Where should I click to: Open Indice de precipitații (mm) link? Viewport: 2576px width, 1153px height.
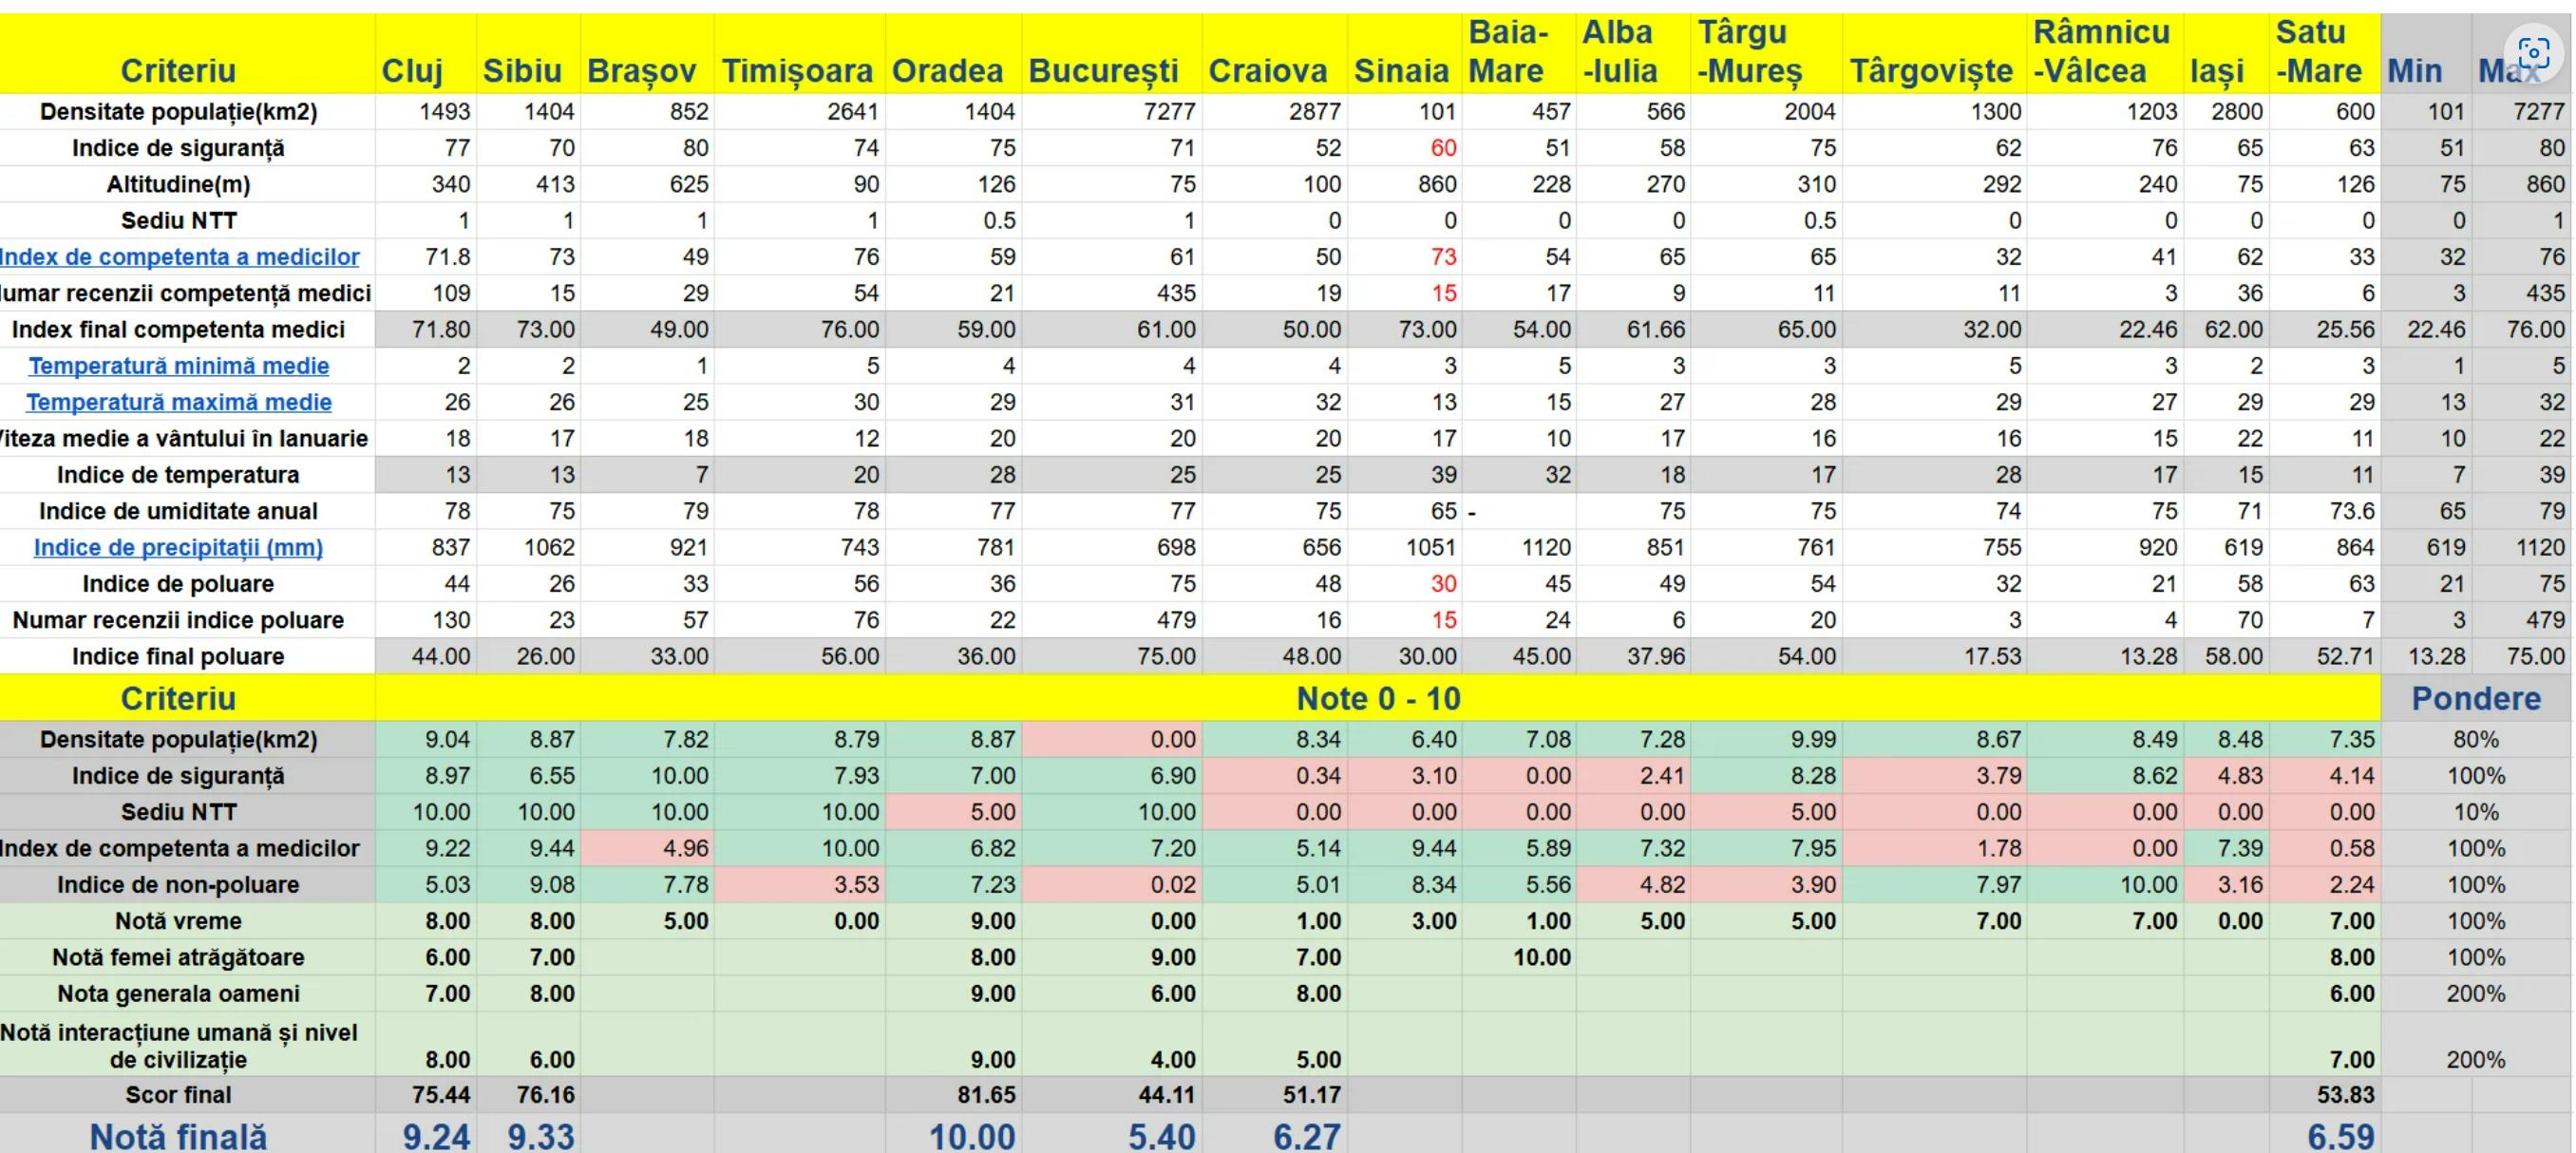click(x=178, y=548)
